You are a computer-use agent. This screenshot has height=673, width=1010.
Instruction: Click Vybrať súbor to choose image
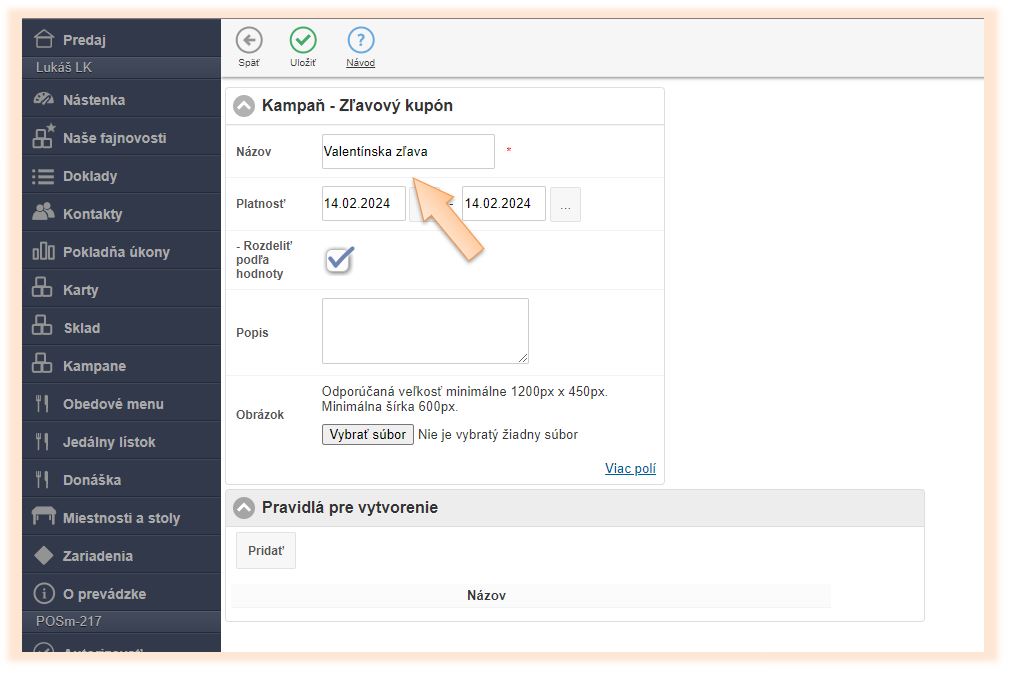[x=367, y=435]
